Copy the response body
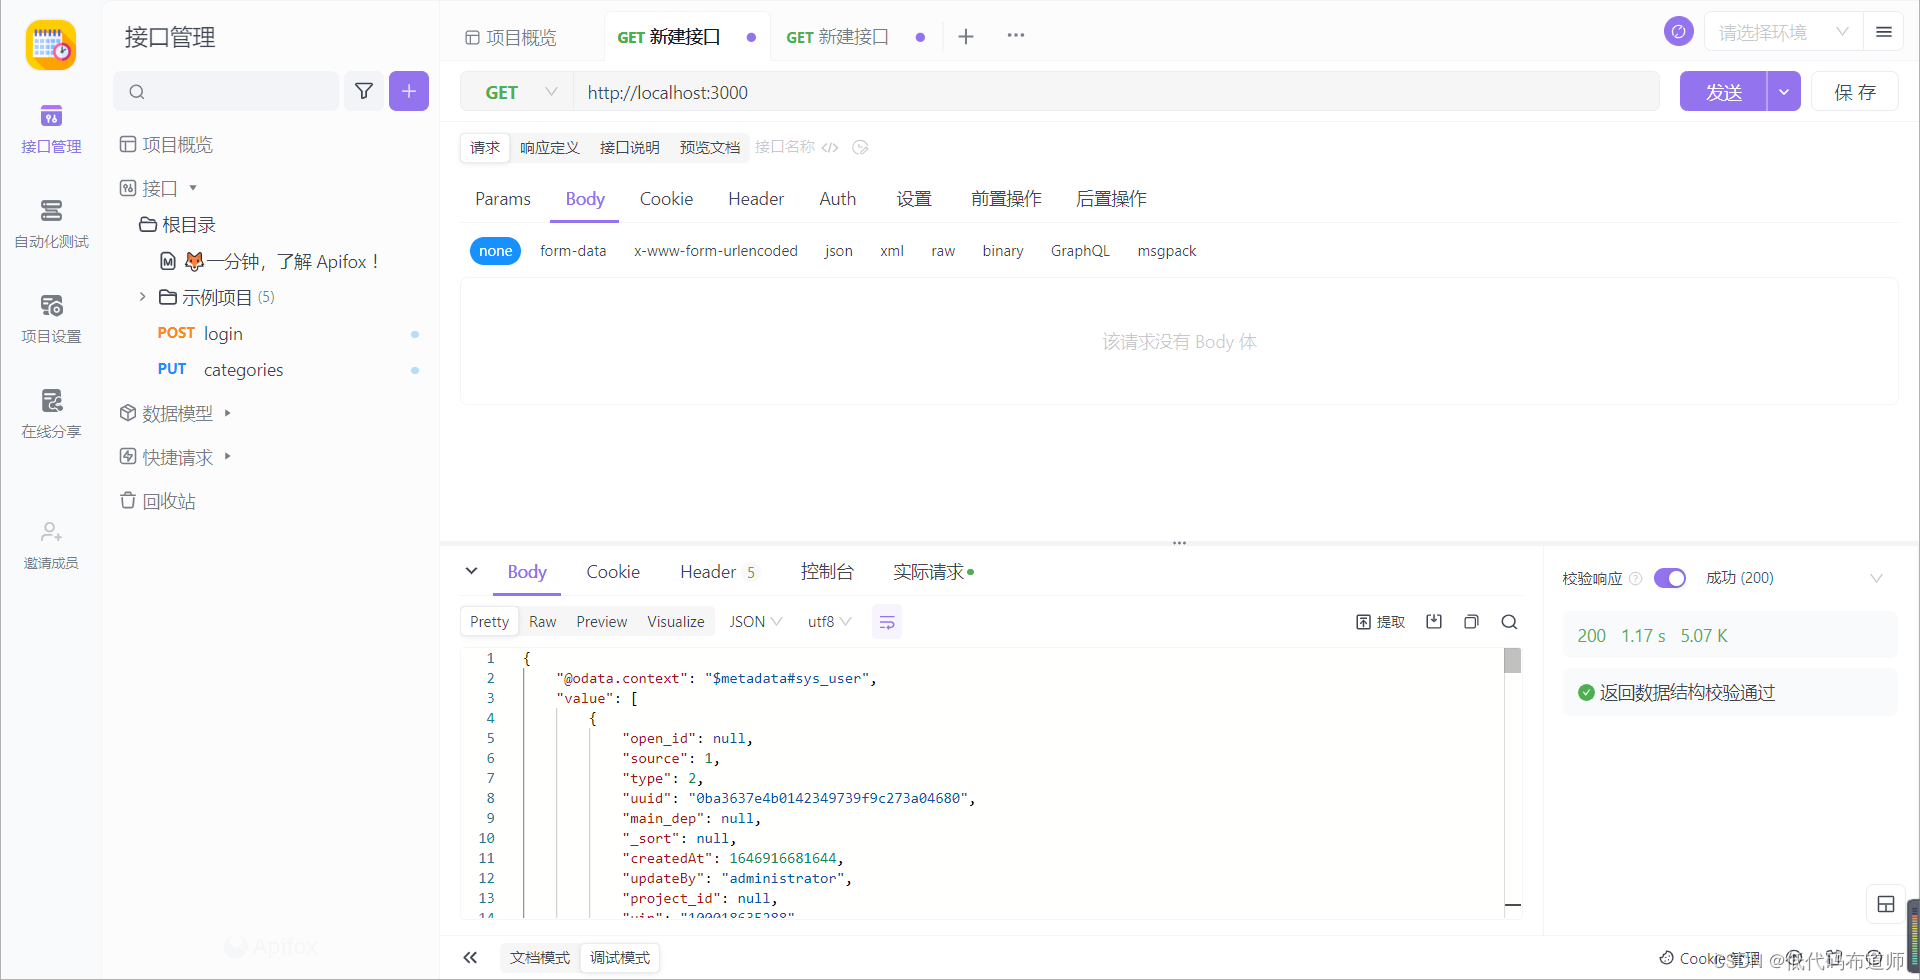 (1471, 622)
